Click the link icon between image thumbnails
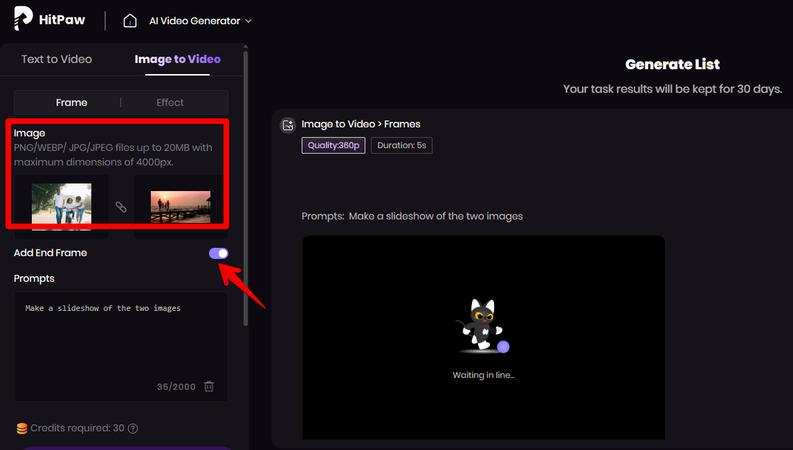The width and height of the screenshot is (793, 450). (121, 207)
